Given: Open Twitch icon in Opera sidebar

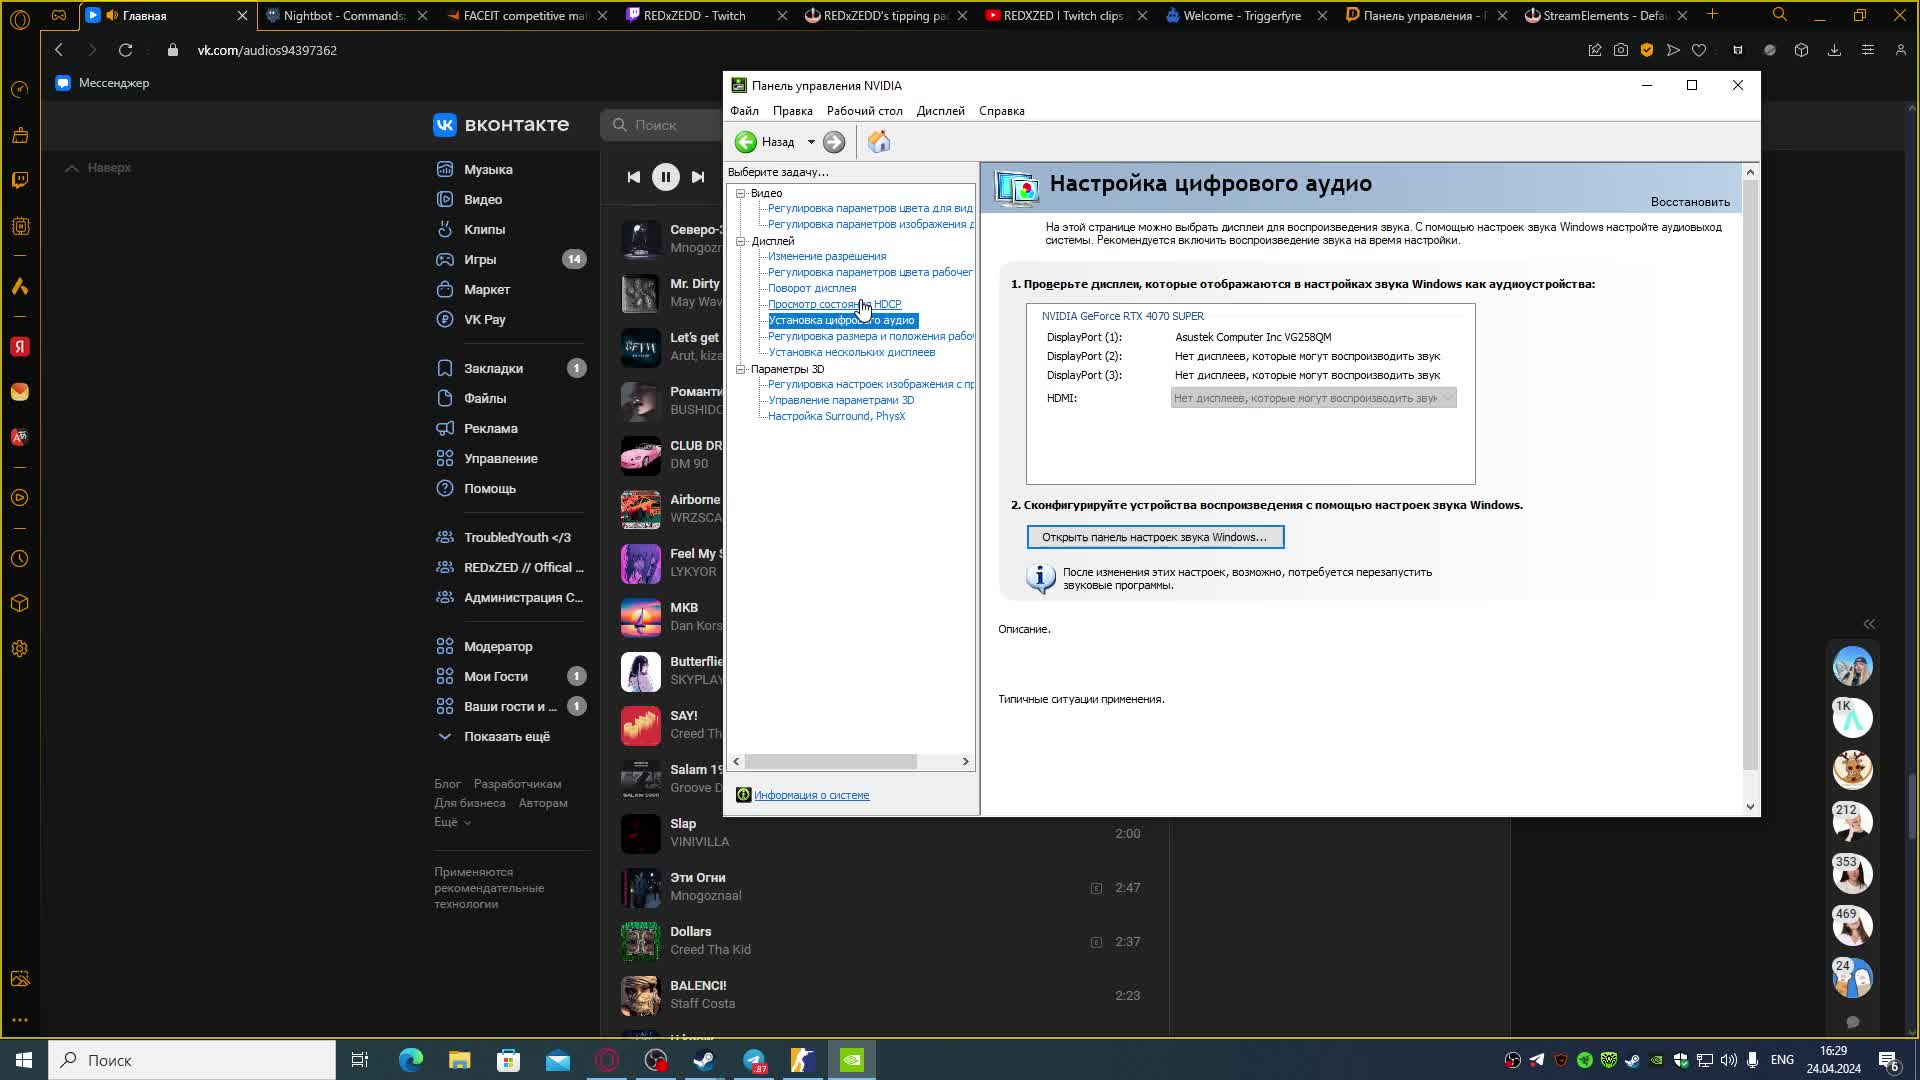Looking at the screenshot, I should tap(20, 180).
